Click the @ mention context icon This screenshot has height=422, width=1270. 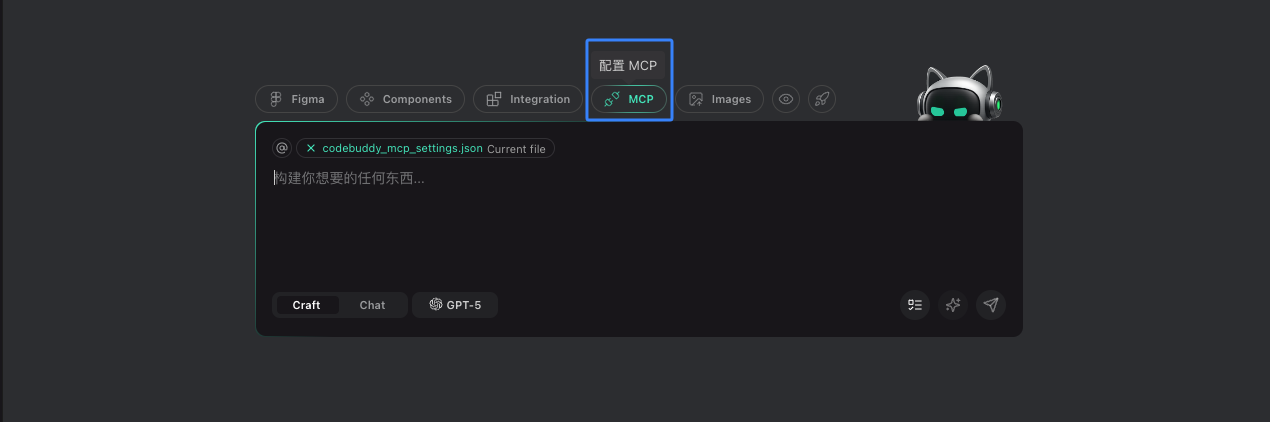click(x=282, y=148)
